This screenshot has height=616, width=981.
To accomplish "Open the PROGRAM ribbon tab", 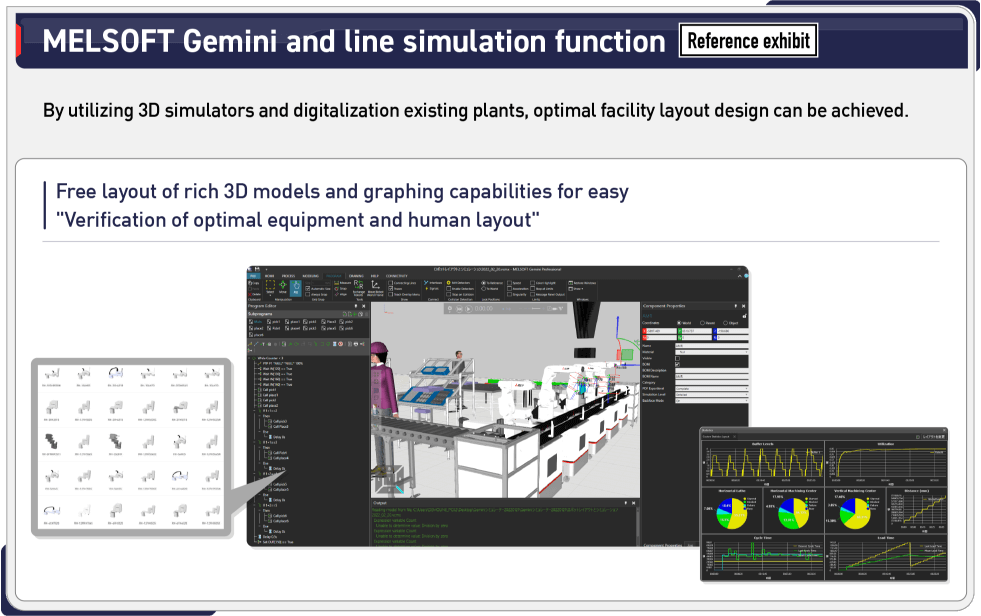I will 334,274.
